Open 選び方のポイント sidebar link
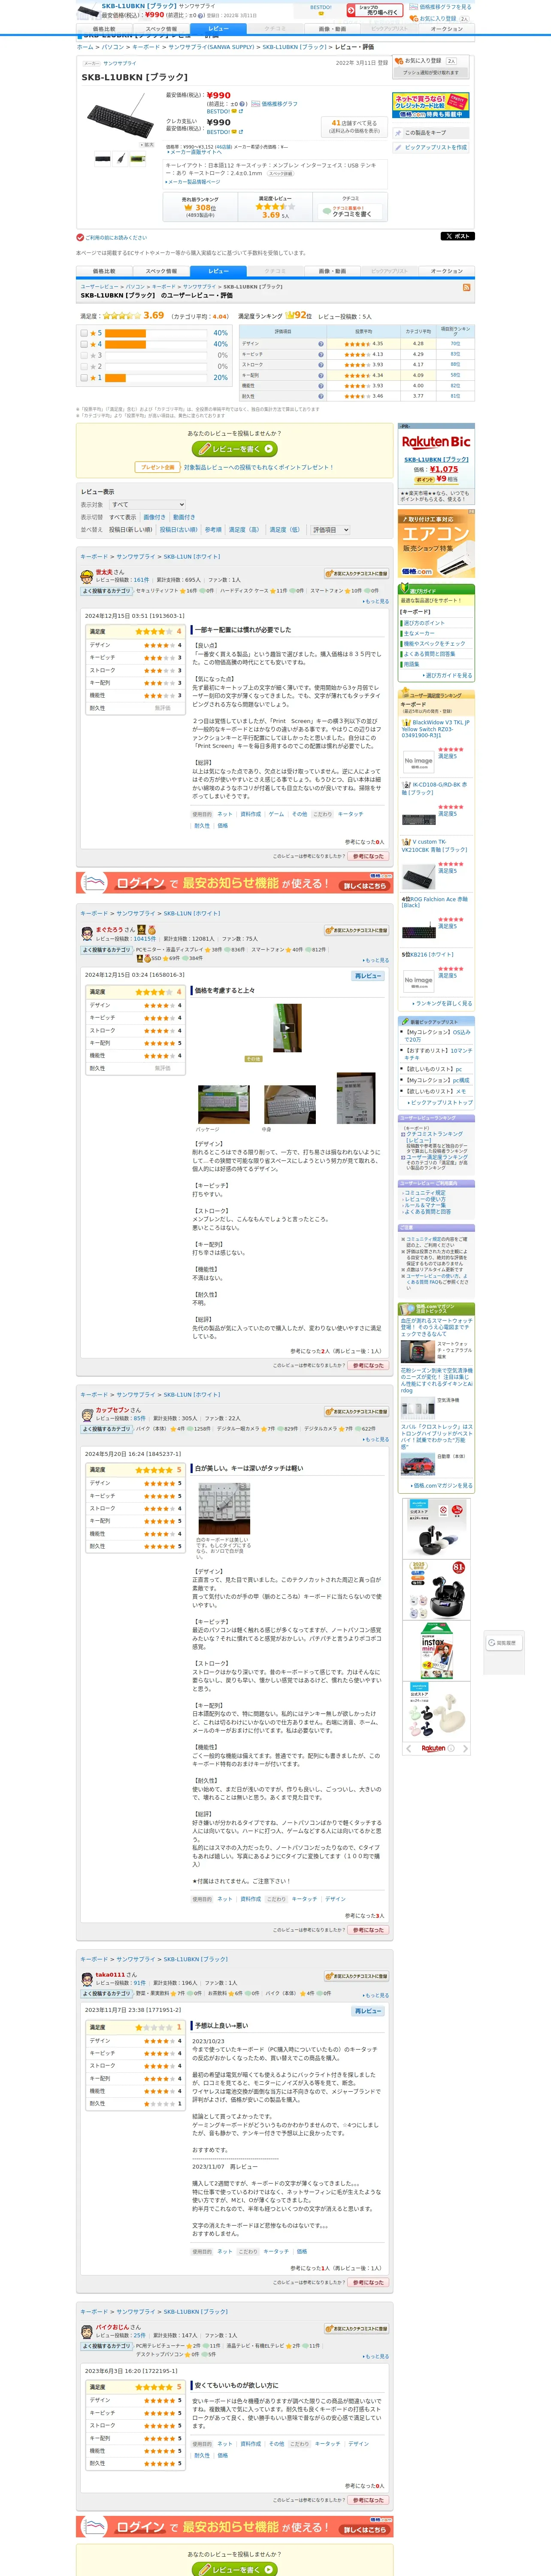The height and width of the screenshot is (2576, 551). [x=424, y=623]
